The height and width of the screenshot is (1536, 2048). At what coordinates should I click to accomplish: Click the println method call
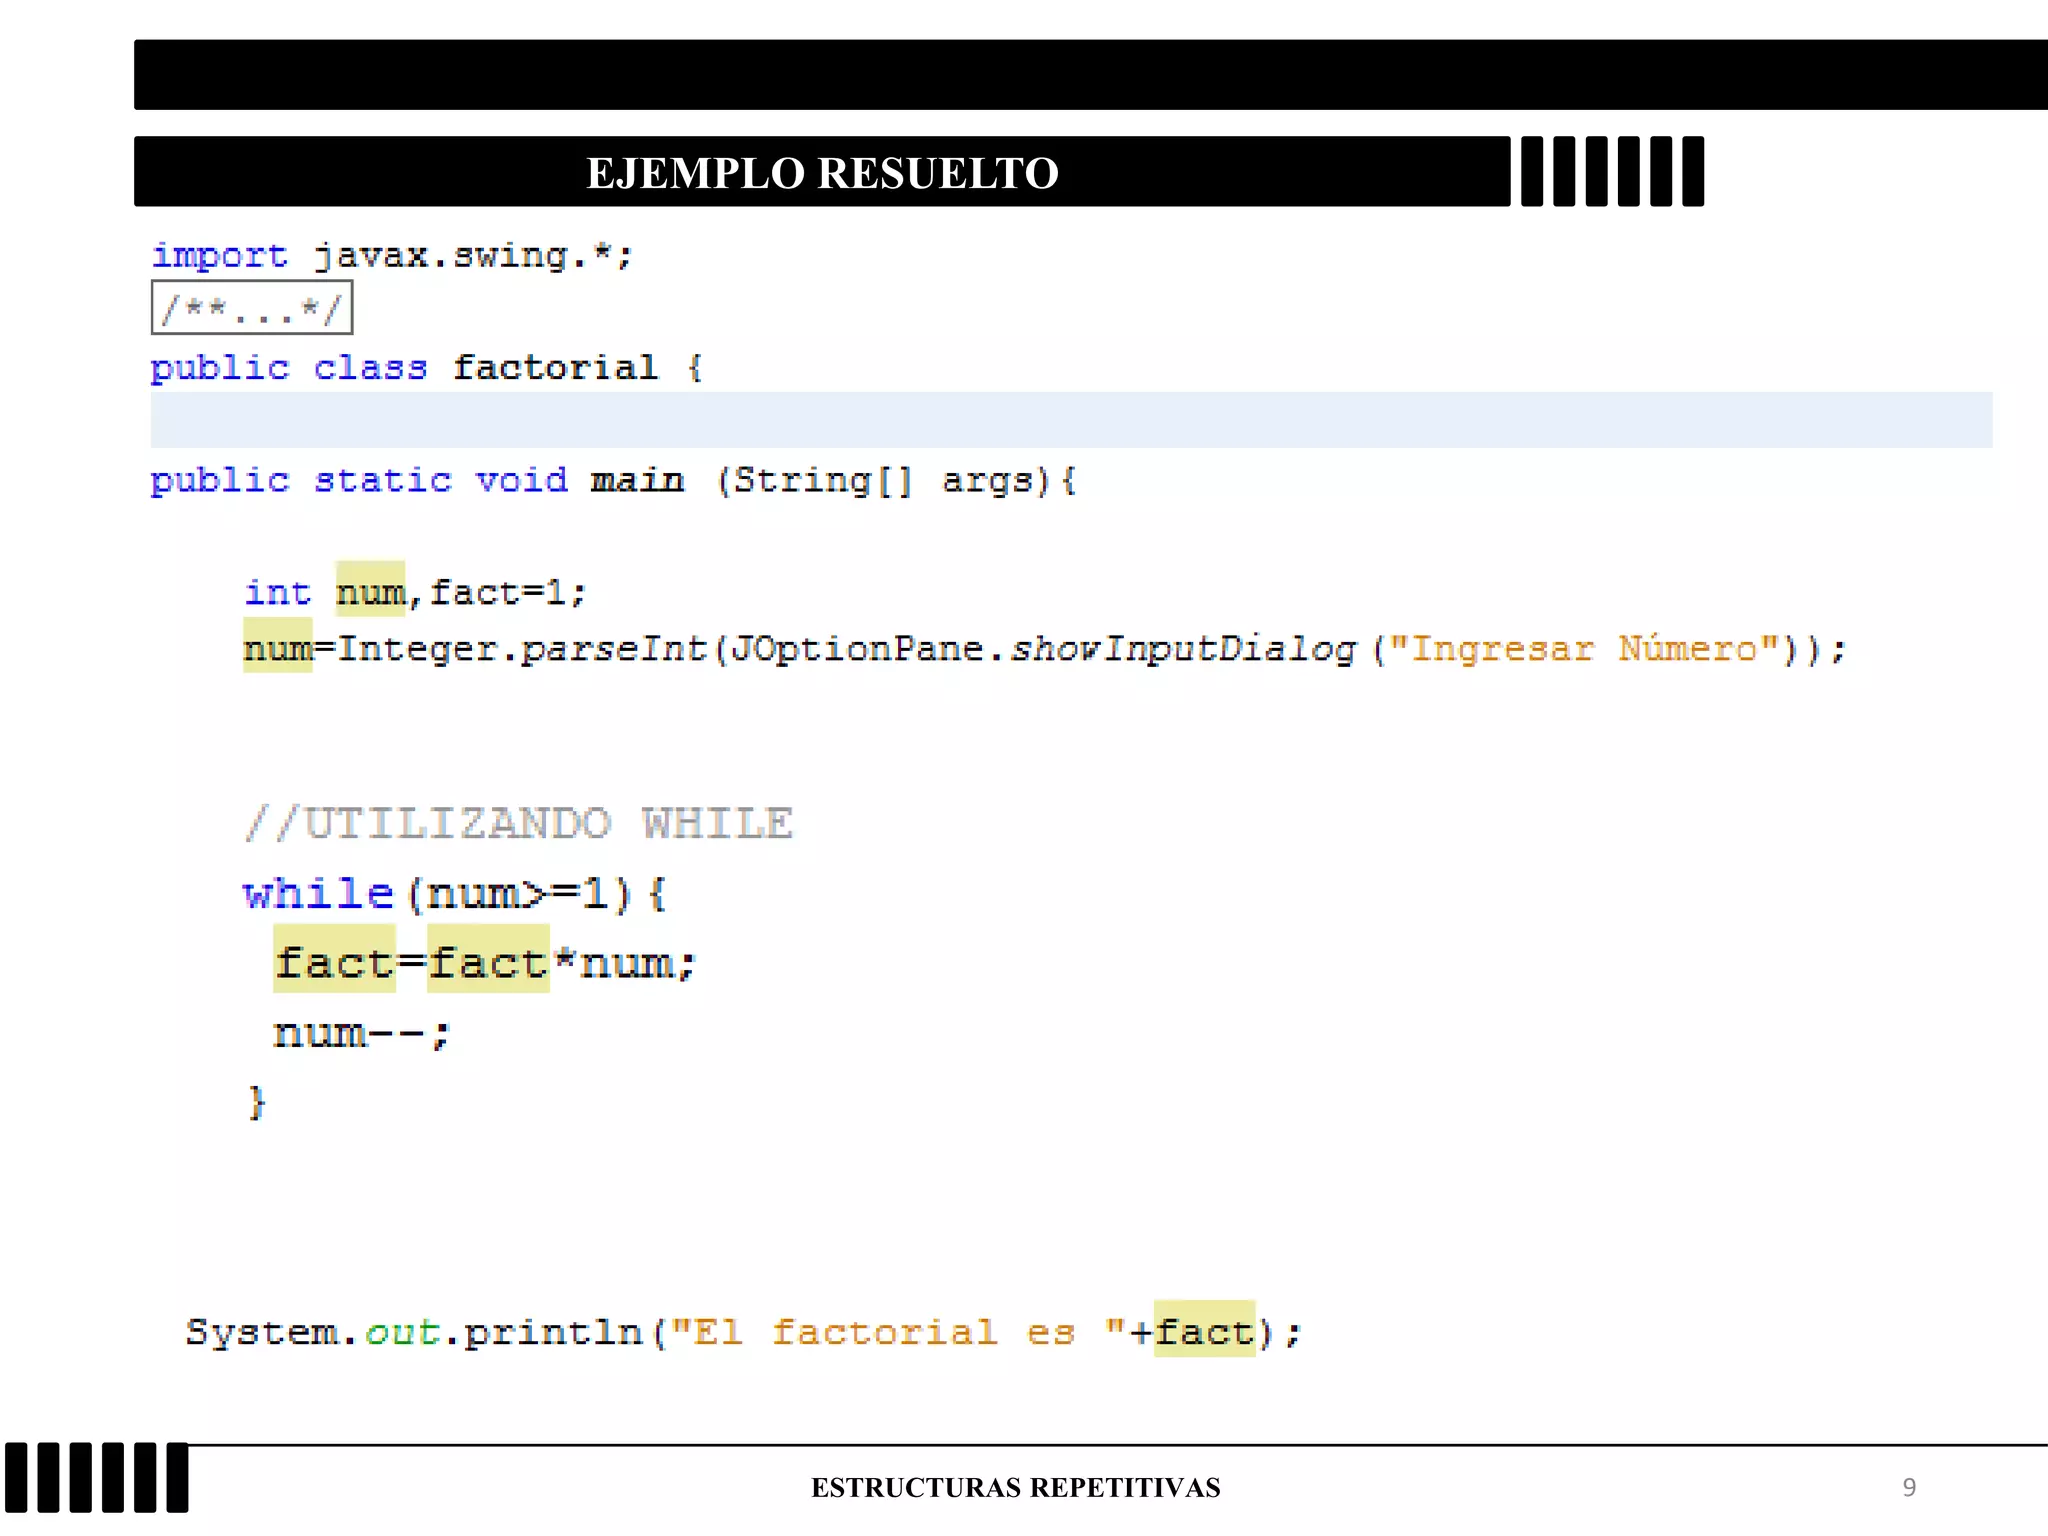click(x=553, y=1332)
